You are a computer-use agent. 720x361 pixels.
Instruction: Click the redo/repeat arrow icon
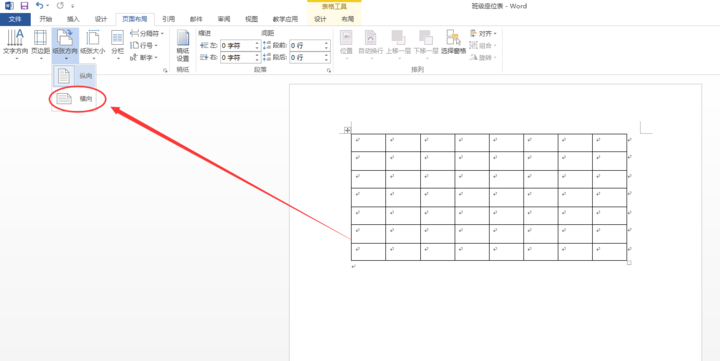pos(60,6)
